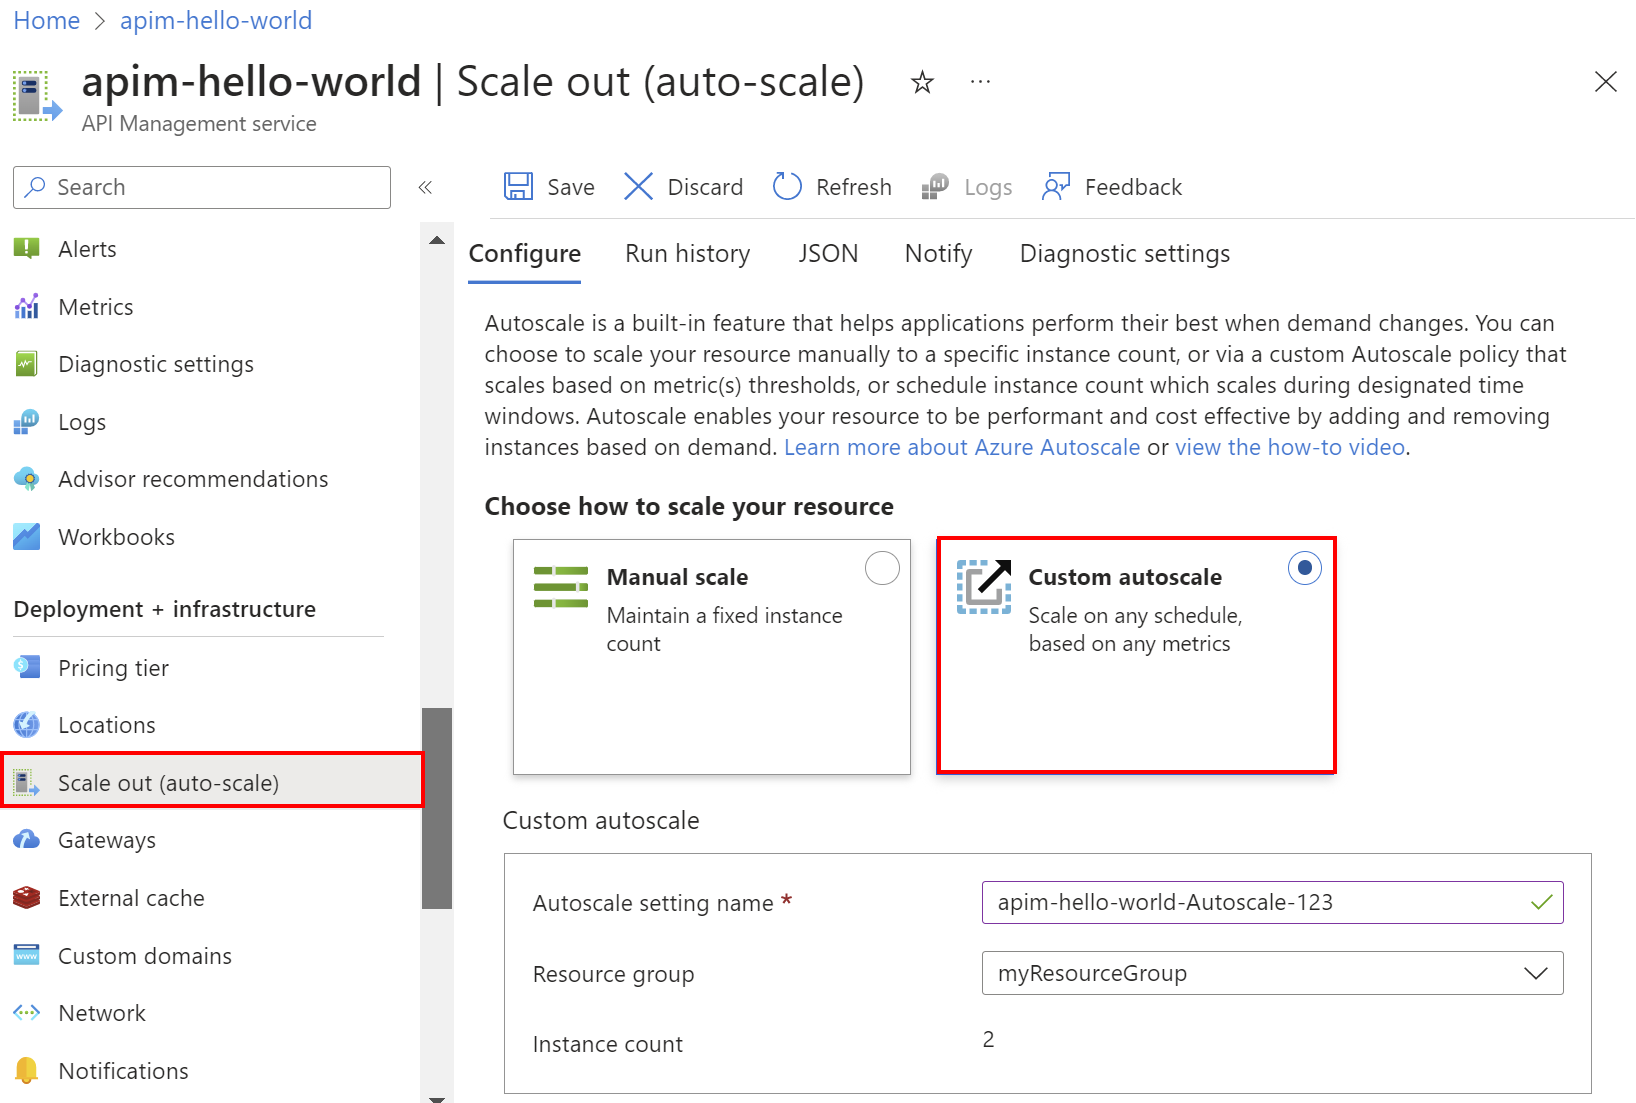1636x1103 pixels.
Task: Click Save to apply autoscale settings
Action: click(x=549, y=186)
